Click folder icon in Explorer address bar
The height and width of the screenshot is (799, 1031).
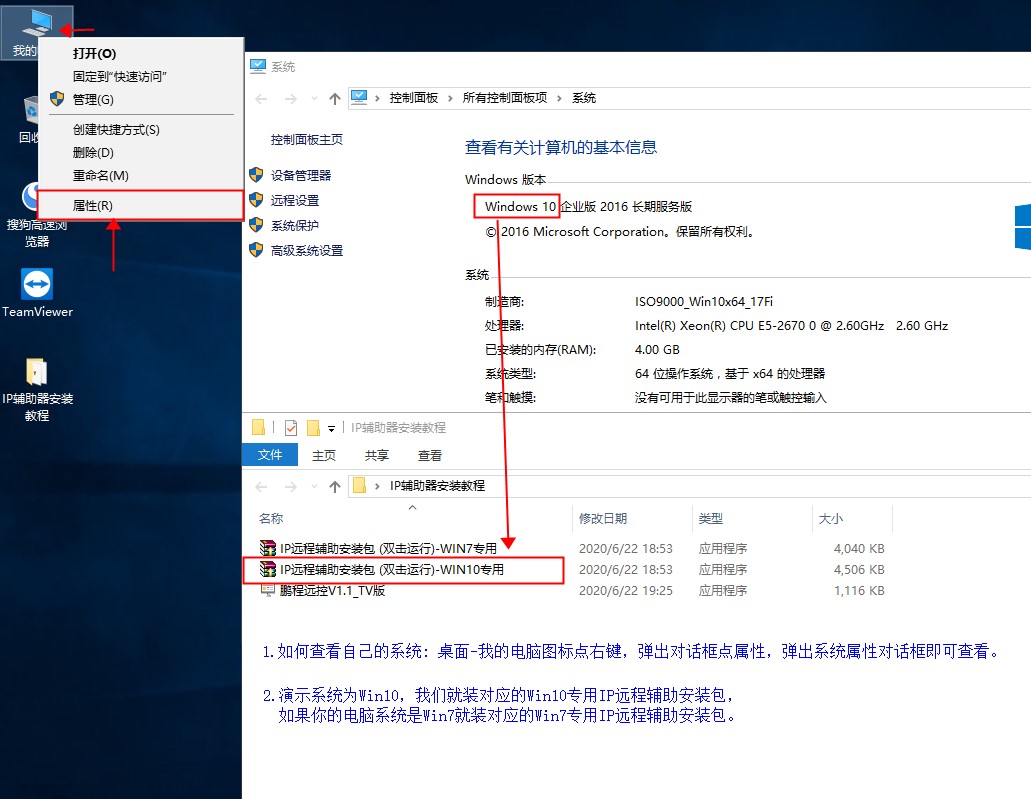point(359,485)
